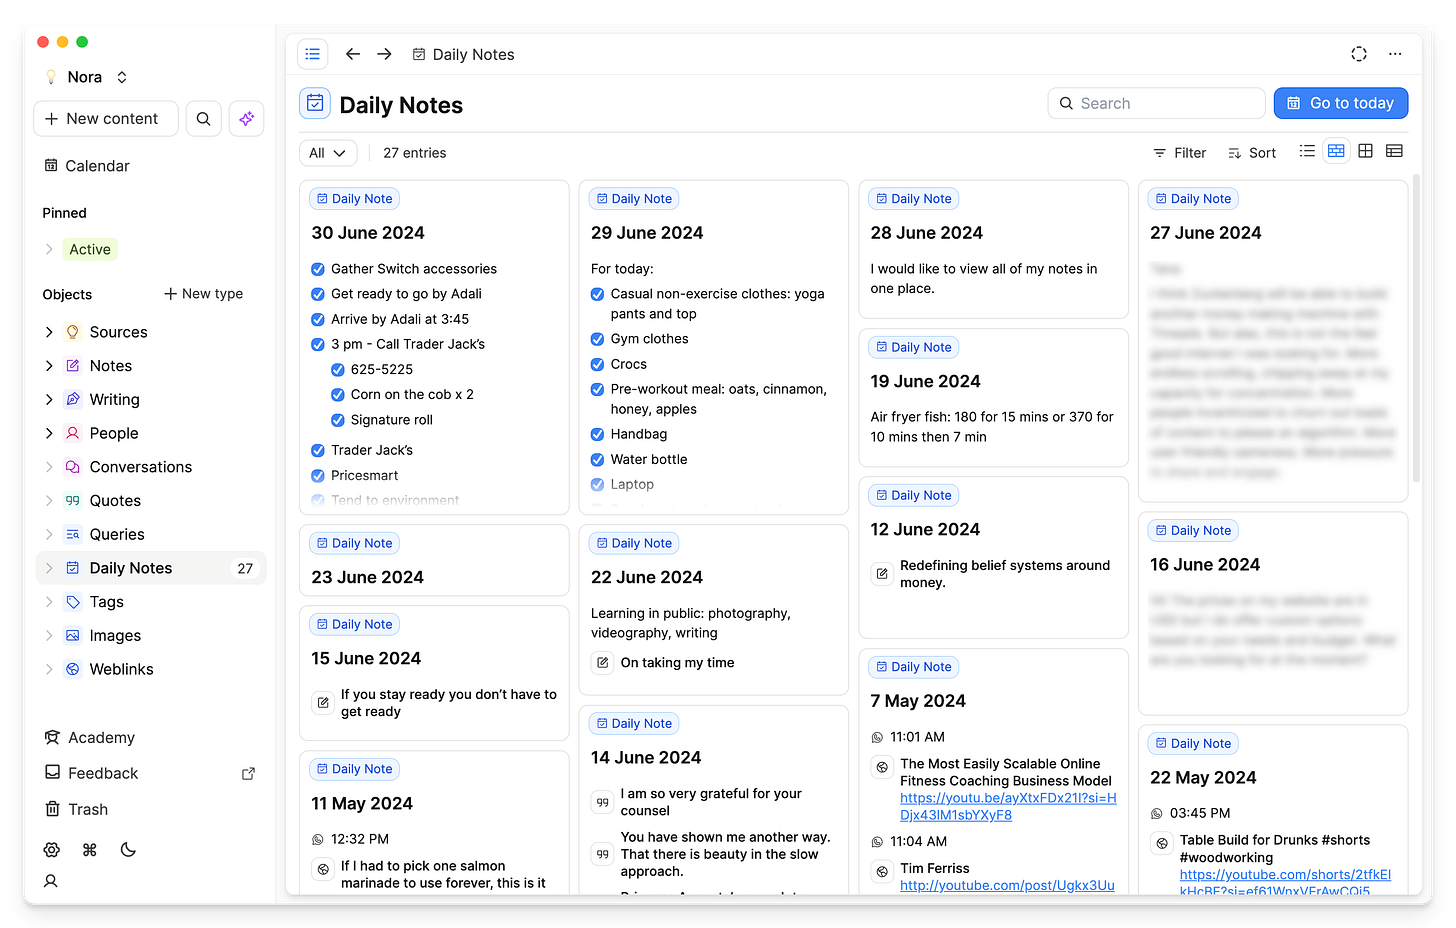Viewport: 1456px width, 928px height.
Task: Uncheck 'Arrive by Adali at 3:45' checkbox
Action: 318,319
